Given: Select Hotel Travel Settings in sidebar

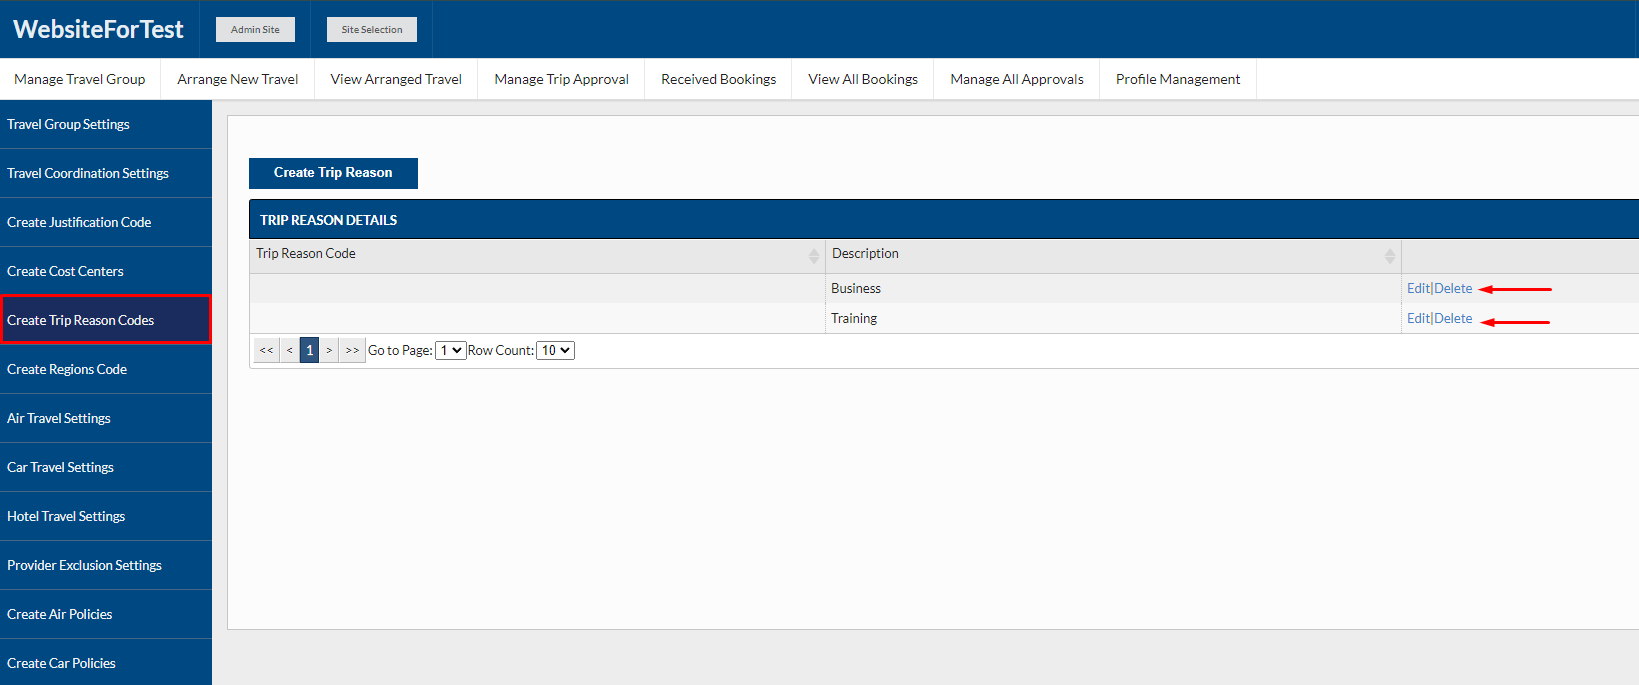Looking at the screenshot, I should [x=106, y=516].
